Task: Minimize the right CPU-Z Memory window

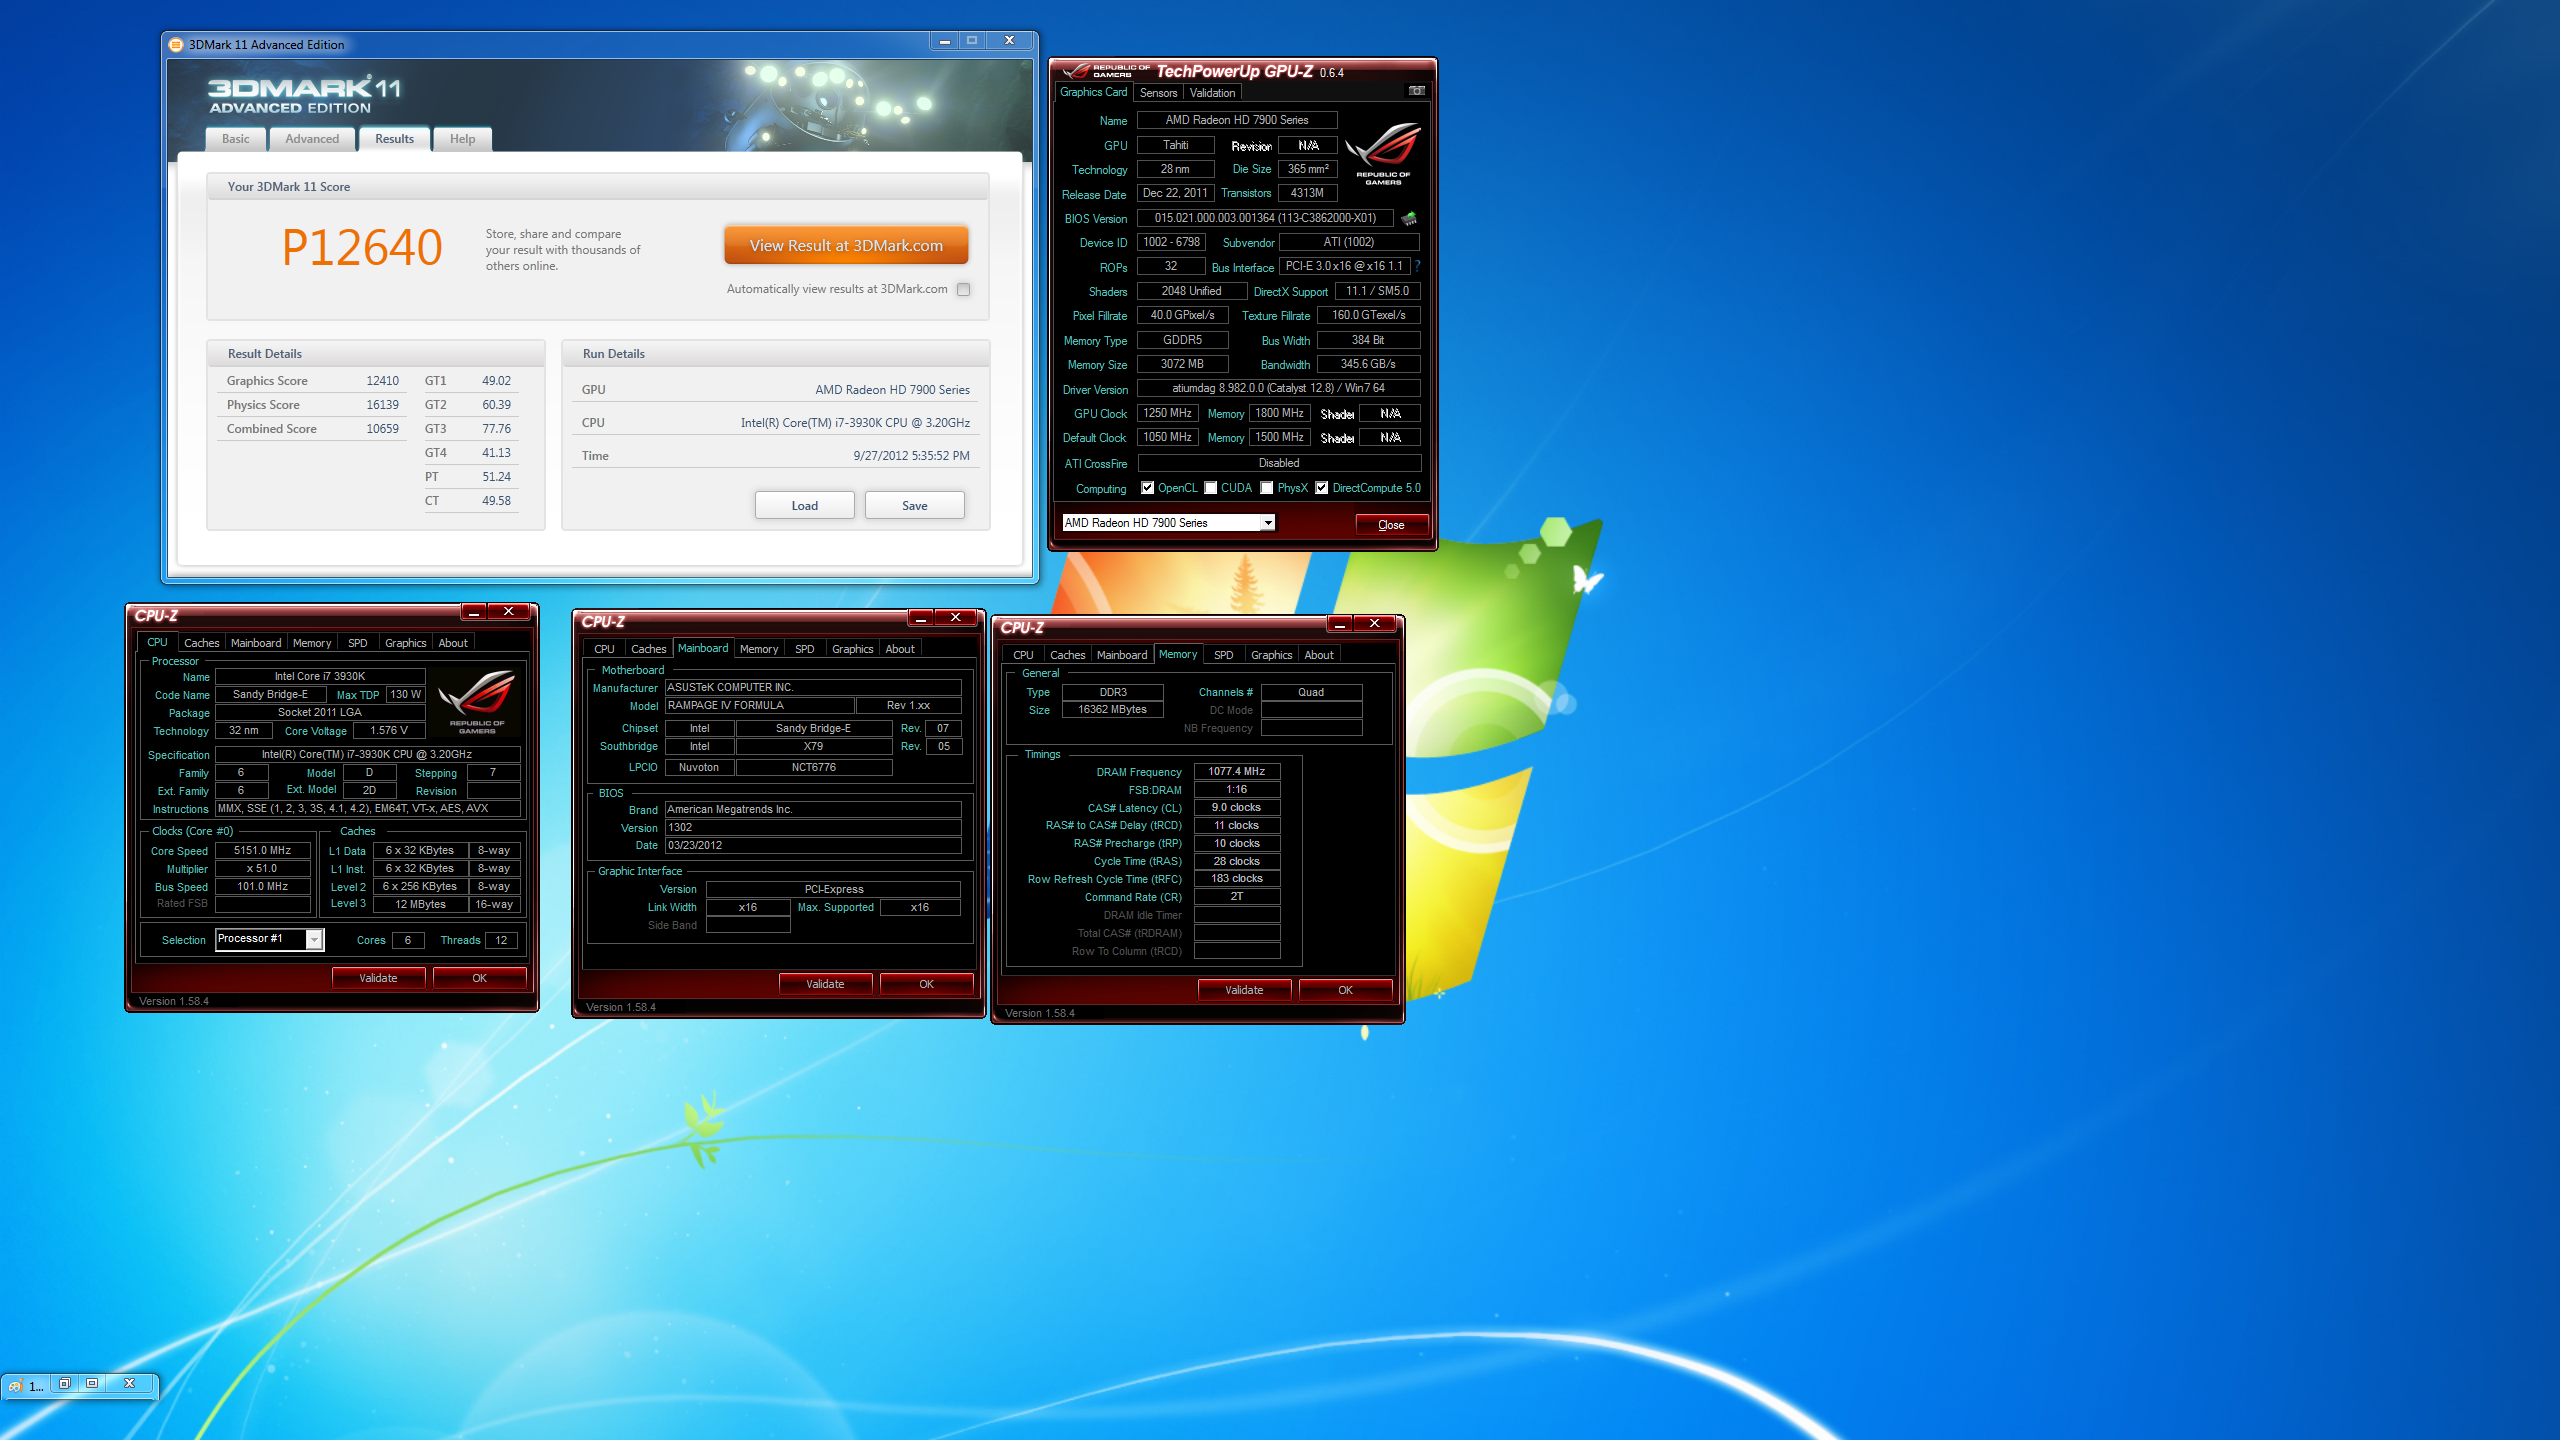Action: pyautogui.click(x=1340, y=624)
